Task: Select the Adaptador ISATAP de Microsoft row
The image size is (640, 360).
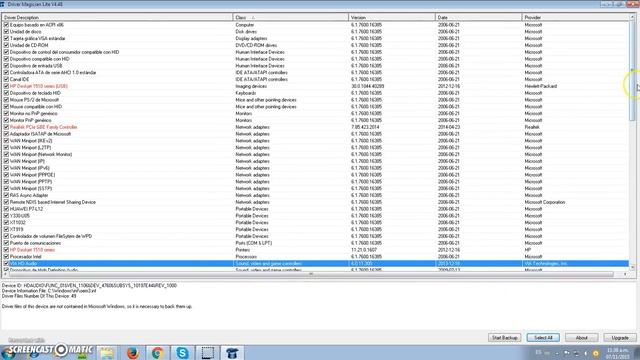Action: (x=316, y=134)
